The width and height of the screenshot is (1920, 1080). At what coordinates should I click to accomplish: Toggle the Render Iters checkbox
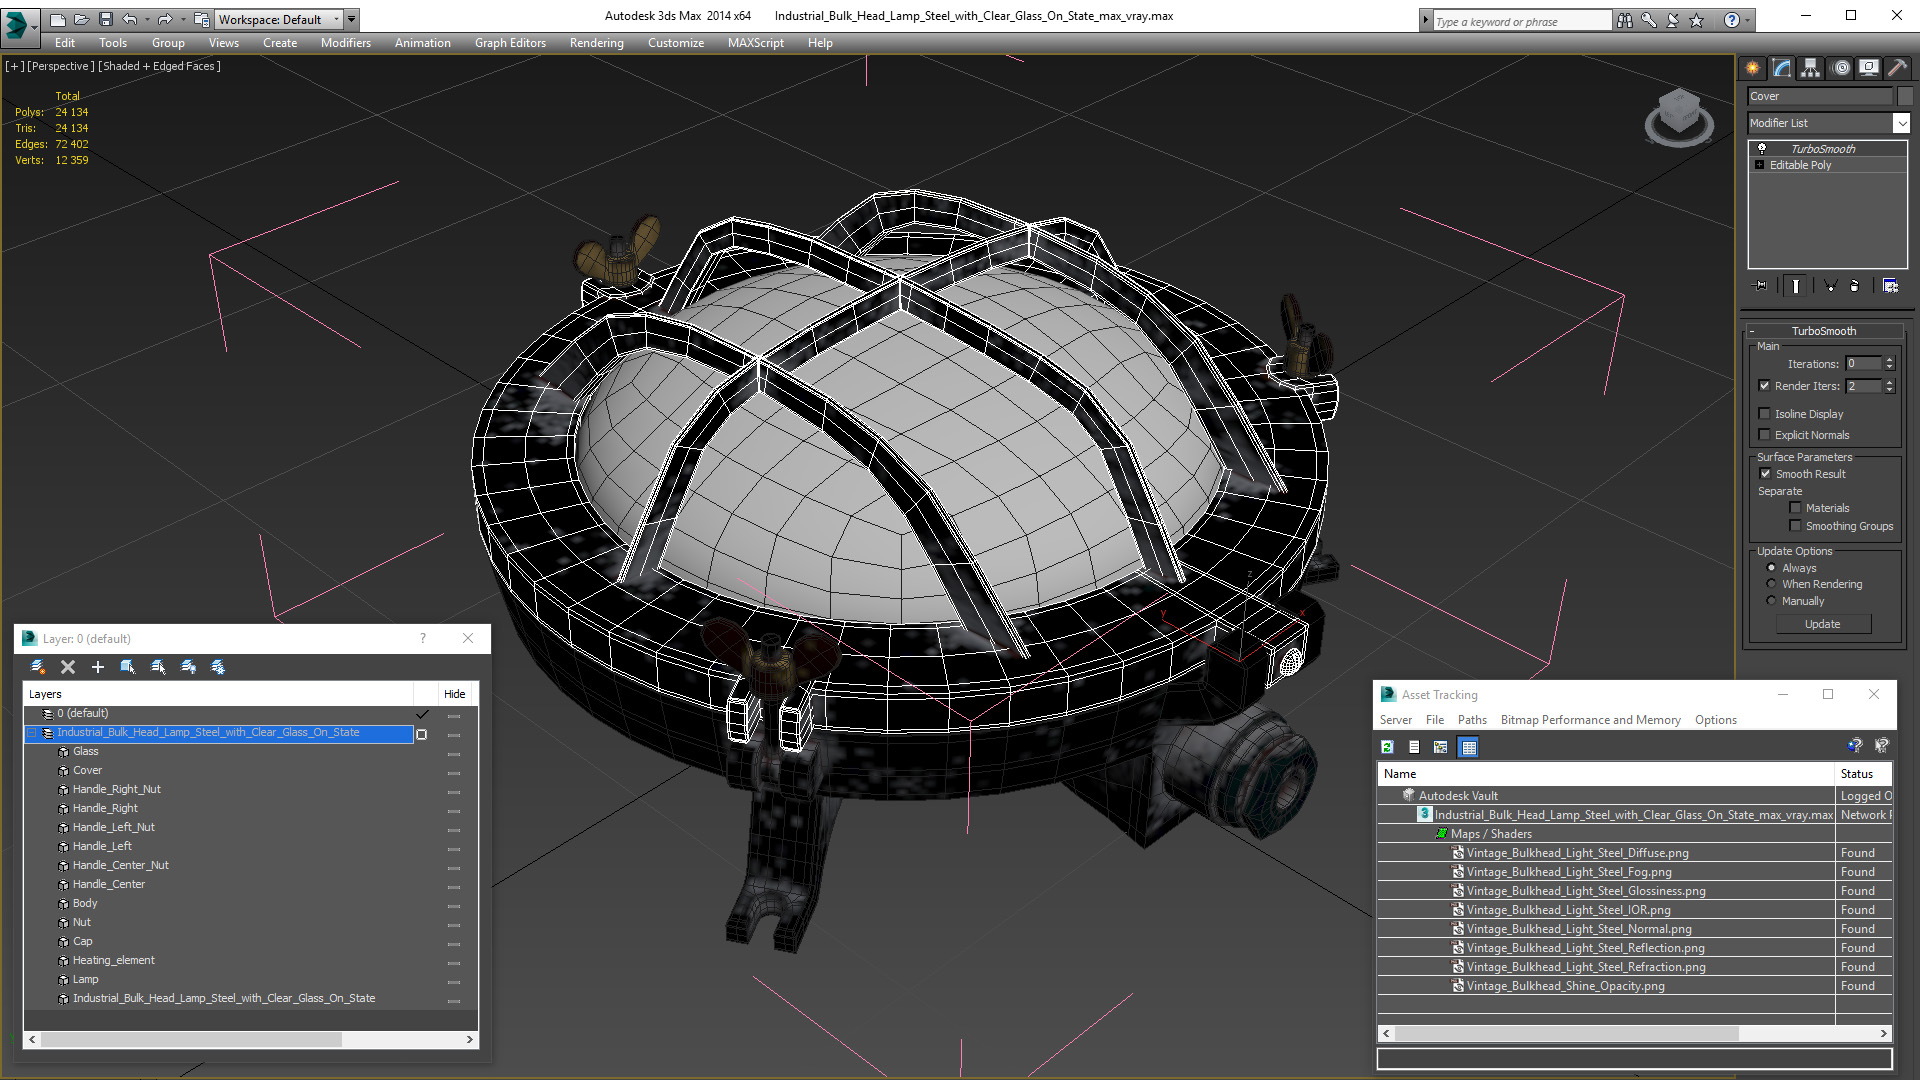click(x=1765, y=386)
